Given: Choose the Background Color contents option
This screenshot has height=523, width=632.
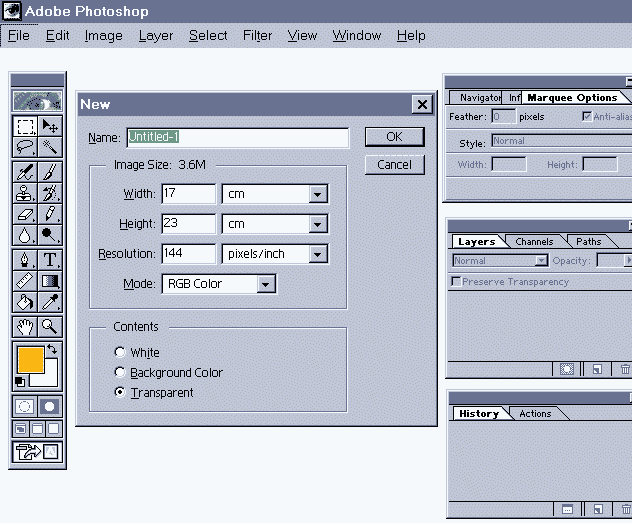Looking at the screenshot, I should 120,372.
